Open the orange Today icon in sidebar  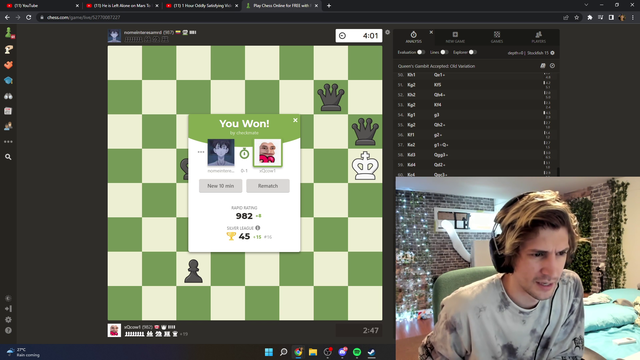pos(9,65)
